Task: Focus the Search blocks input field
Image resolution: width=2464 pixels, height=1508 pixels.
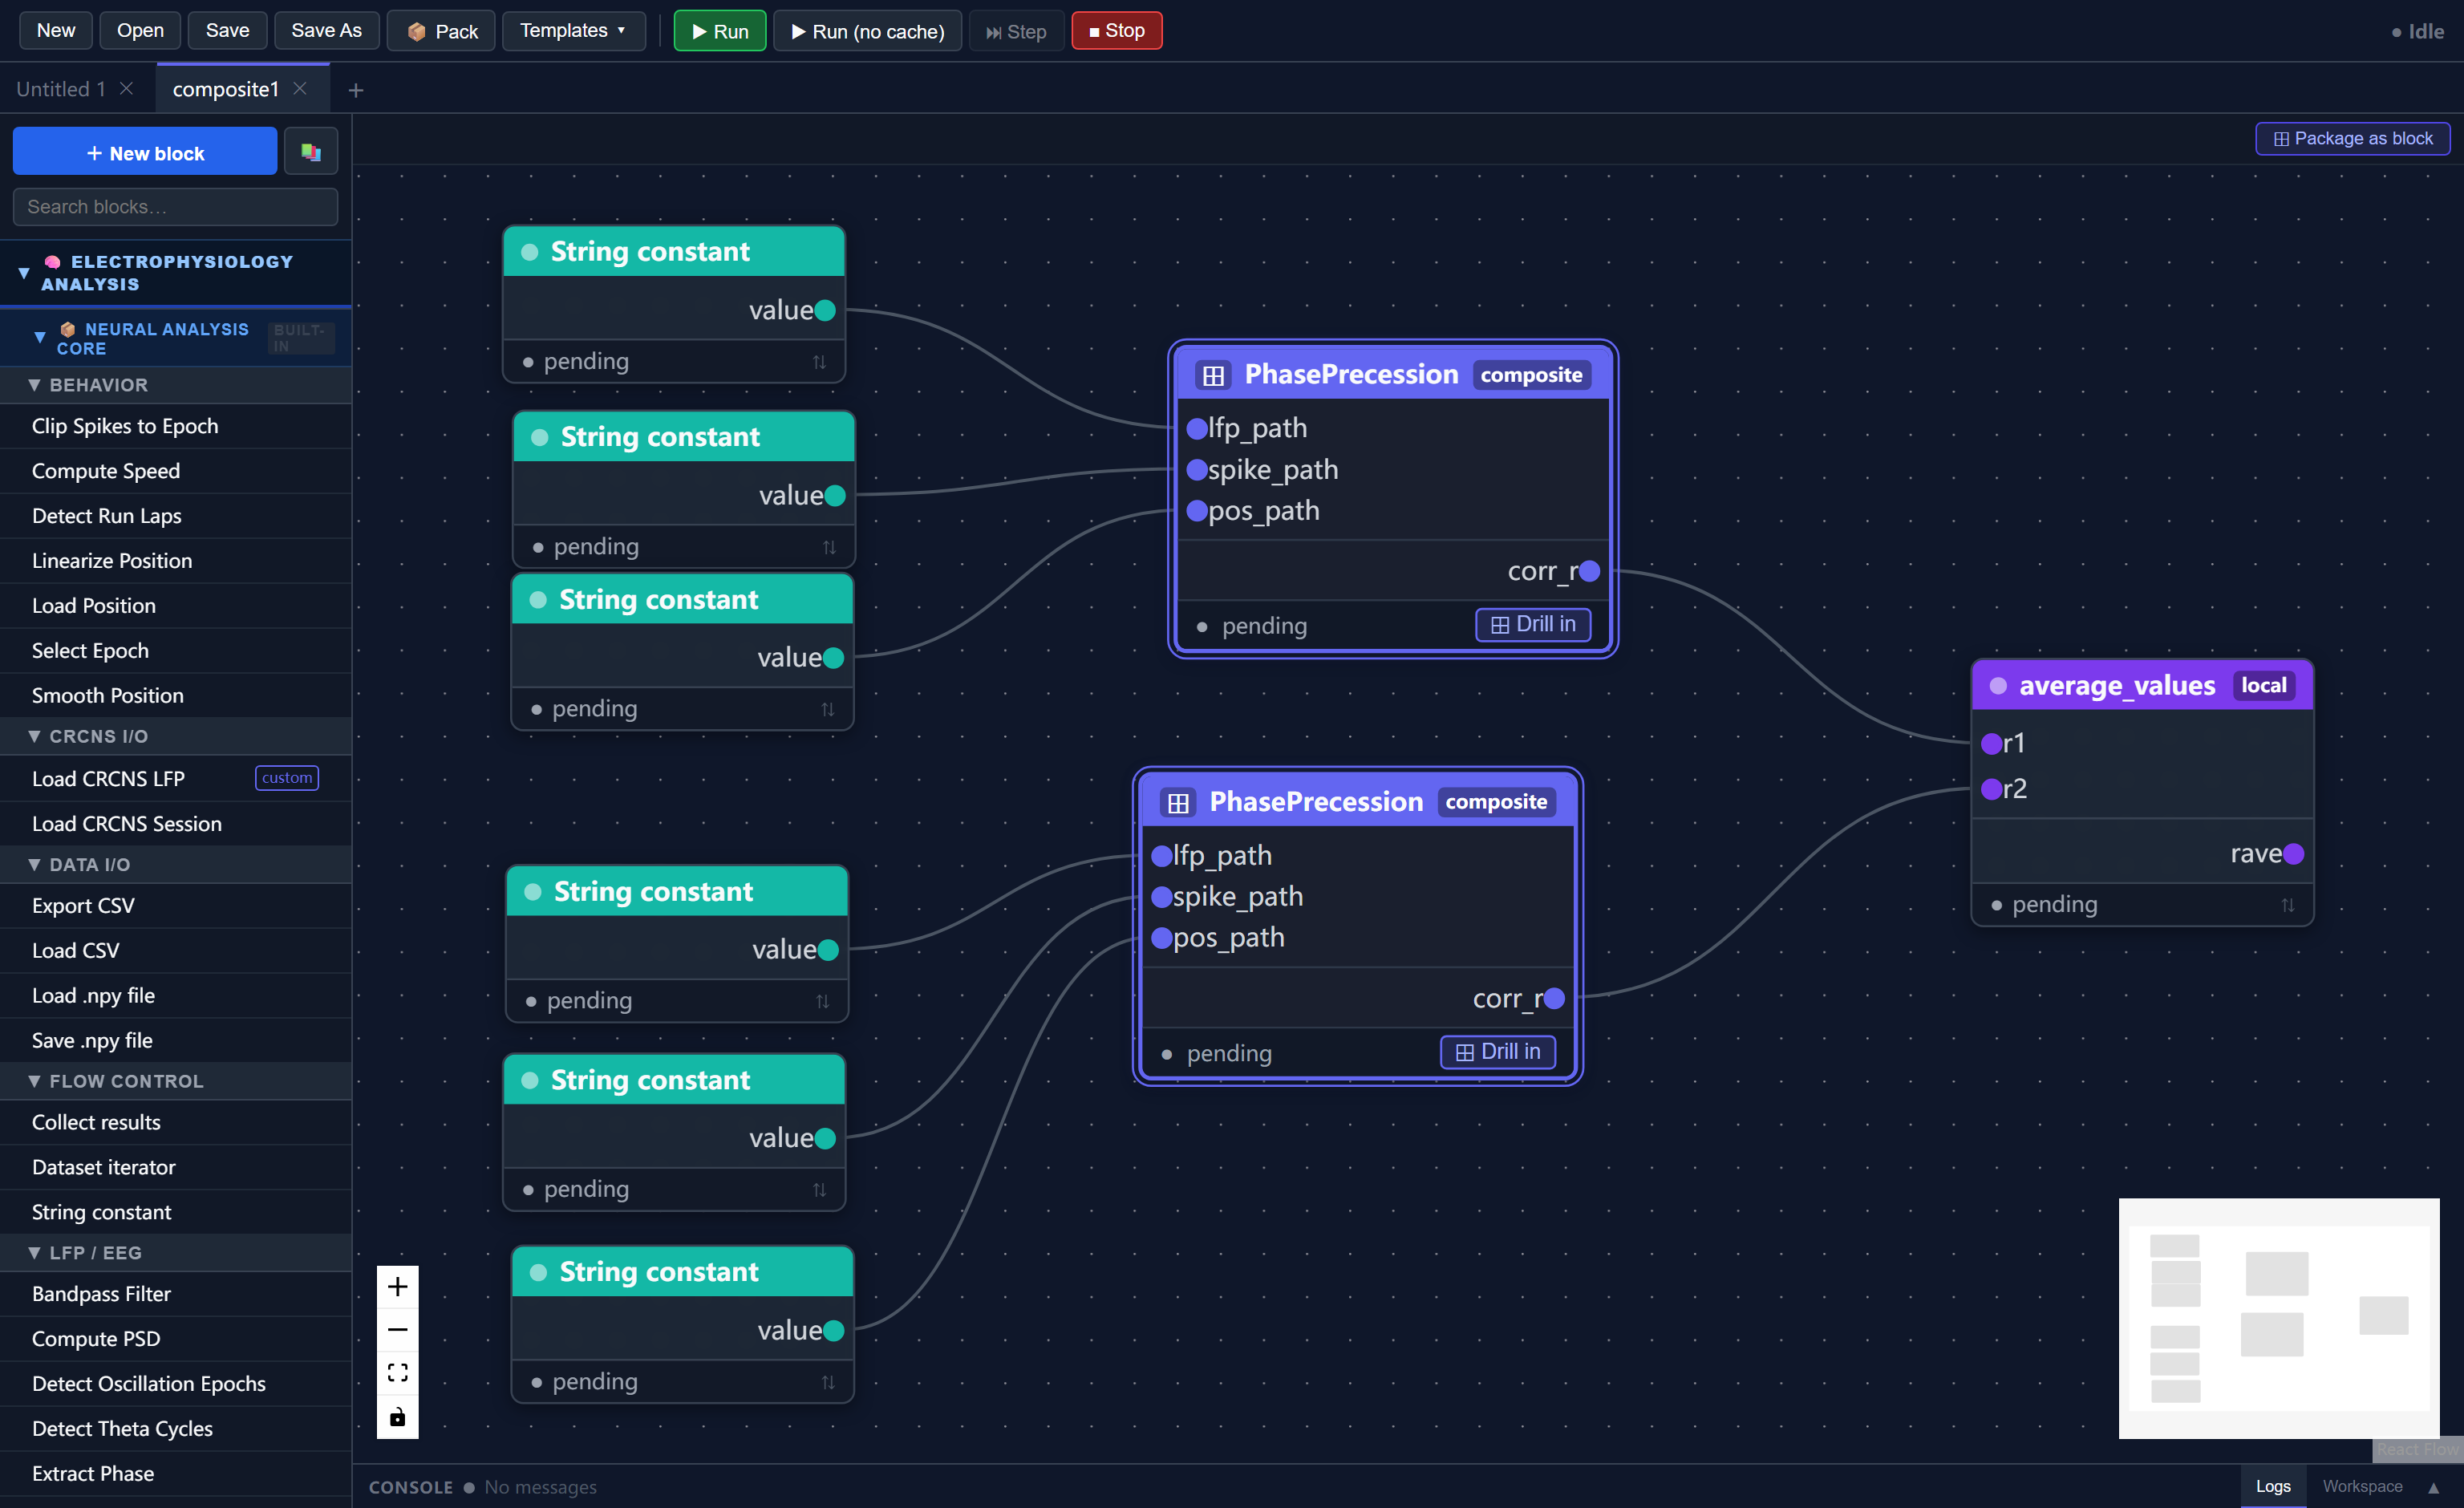Action: pos(175,206)
